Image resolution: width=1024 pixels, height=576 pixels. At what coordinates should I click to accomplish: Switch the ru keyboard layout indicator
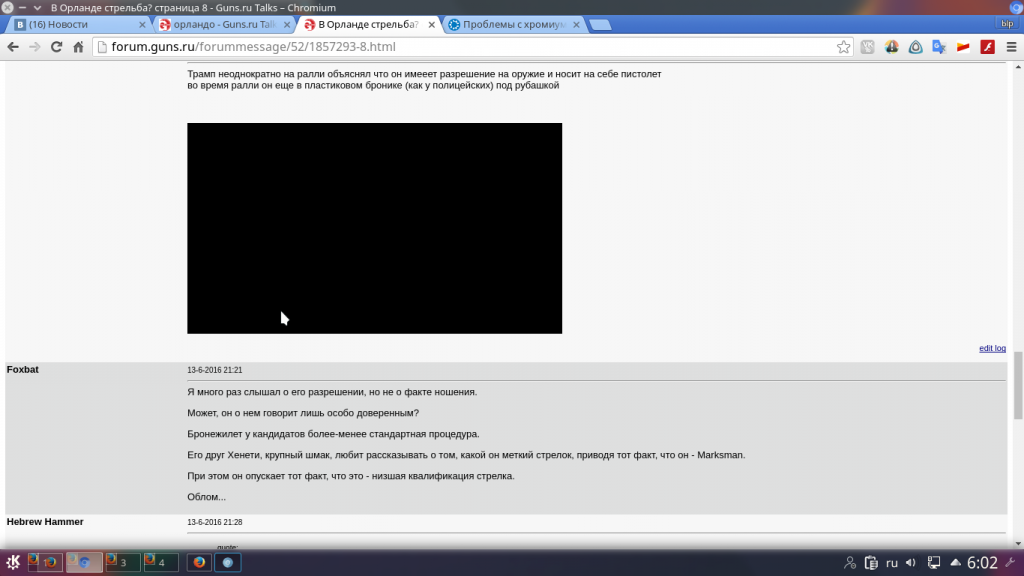click(892, 563)
